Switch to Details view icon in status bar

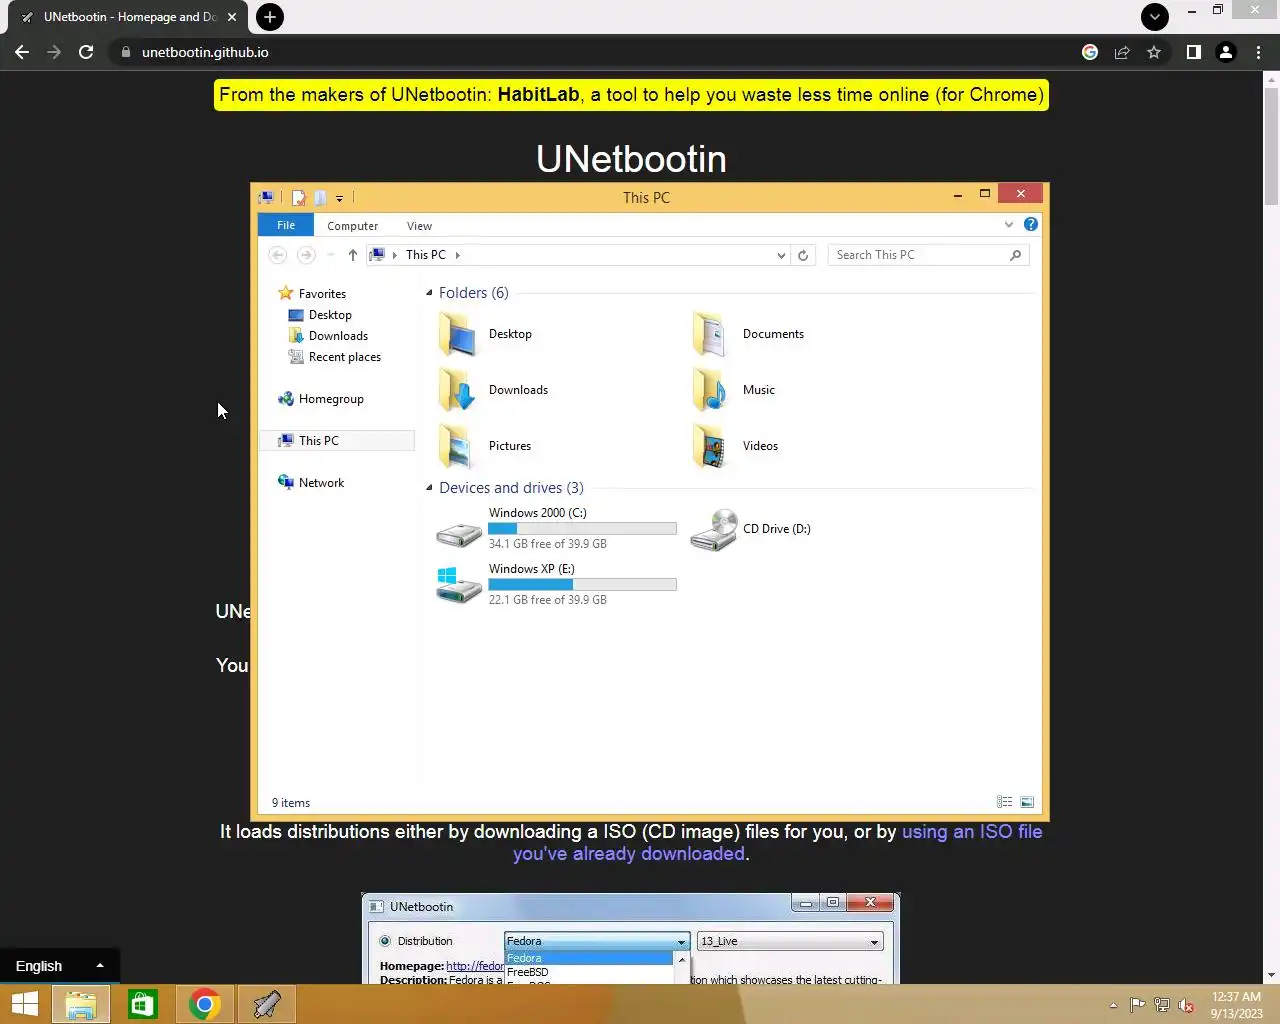pyautogui.click(x=1005, y=802)
